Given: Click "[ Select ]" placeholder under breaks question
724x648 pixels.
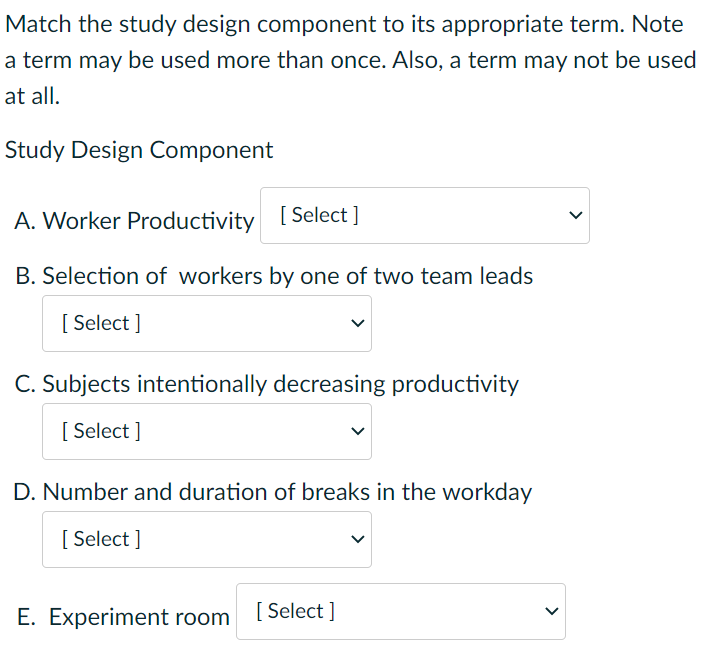Looking at the screenshot, I should click(x=101, y=539).
